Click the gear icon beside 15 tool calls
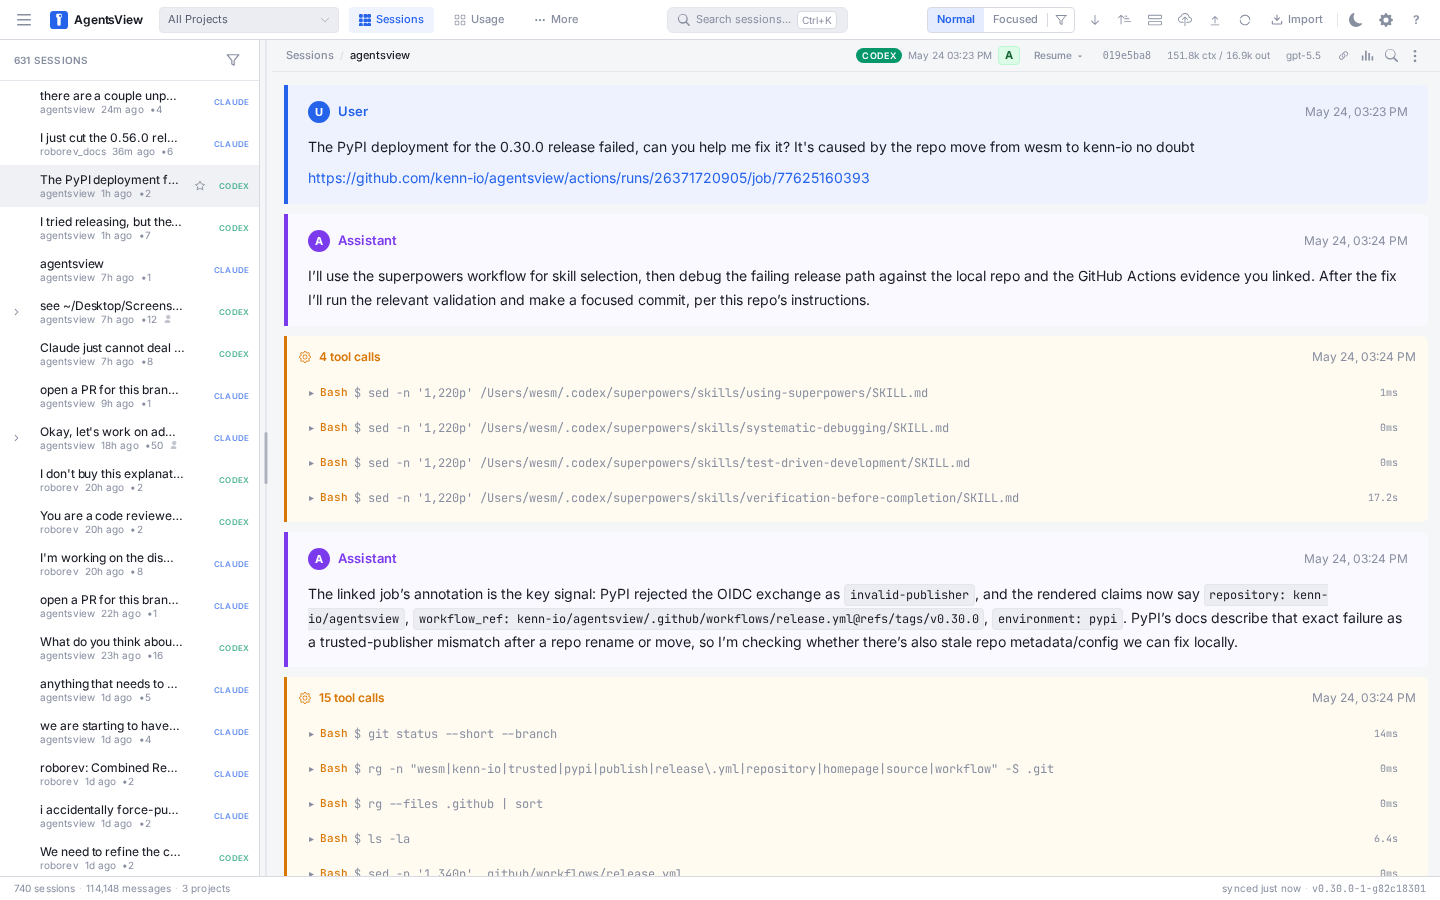1440x900 pixels. pos(305,698)
